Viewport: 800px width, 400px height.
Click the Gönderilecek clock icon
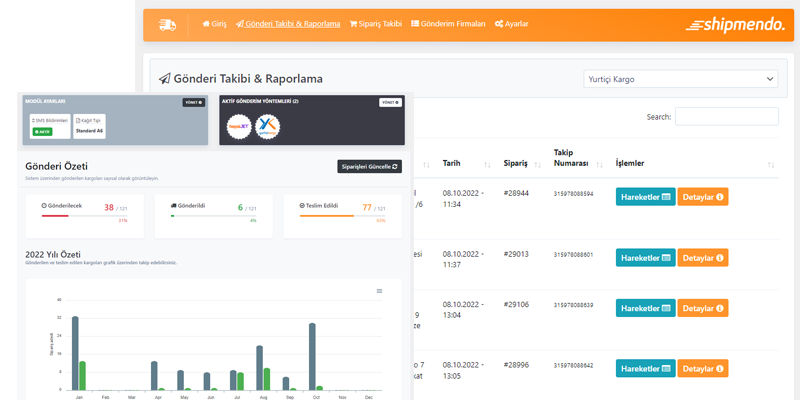coord(44,206)
